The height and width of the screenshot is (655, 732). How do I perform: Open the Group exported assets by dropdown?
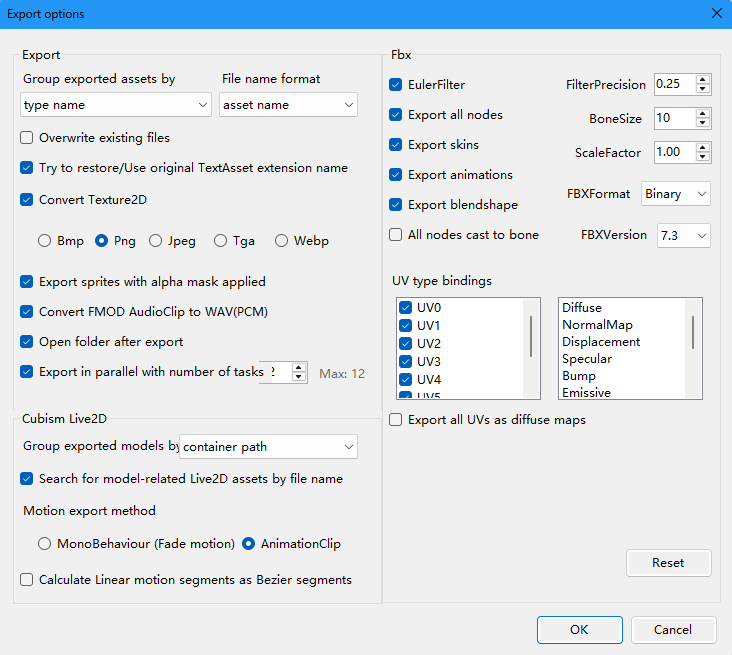tap(116, 105)
